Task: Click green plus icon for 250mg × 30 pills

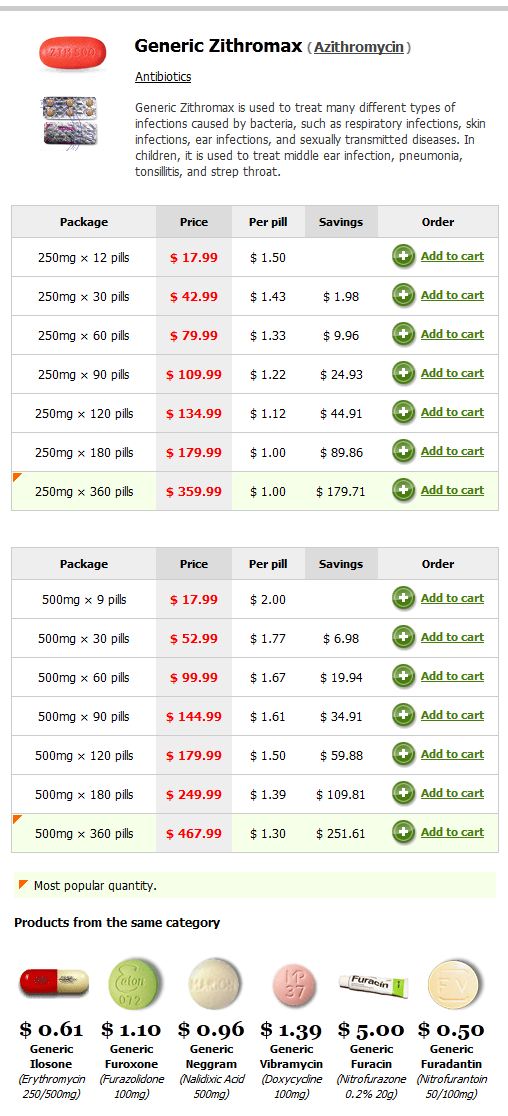Action: (403, 295)
